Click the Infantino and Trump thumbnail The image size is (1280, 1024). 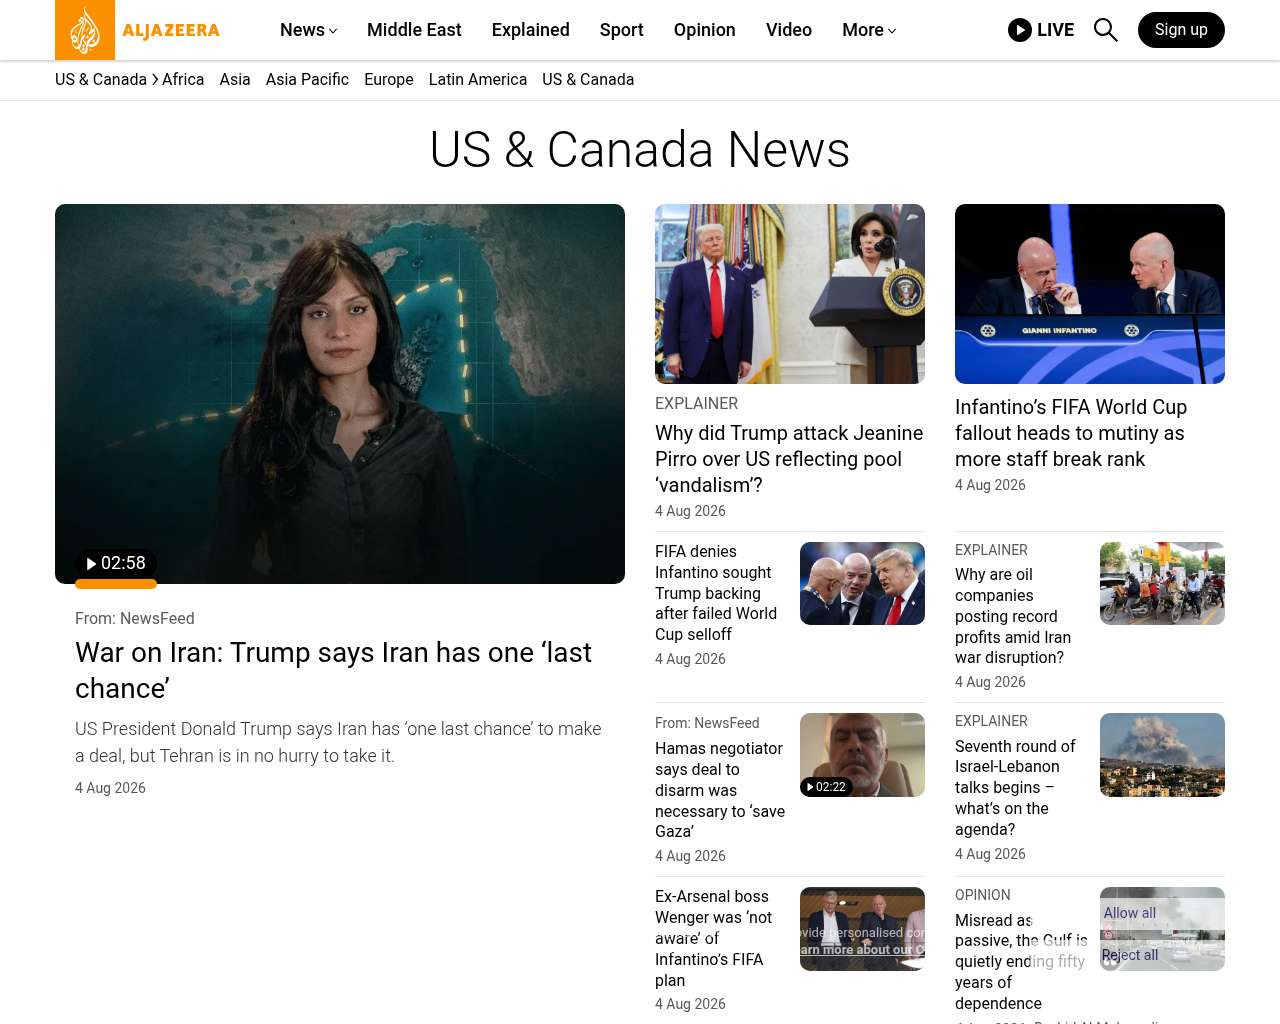862,583
